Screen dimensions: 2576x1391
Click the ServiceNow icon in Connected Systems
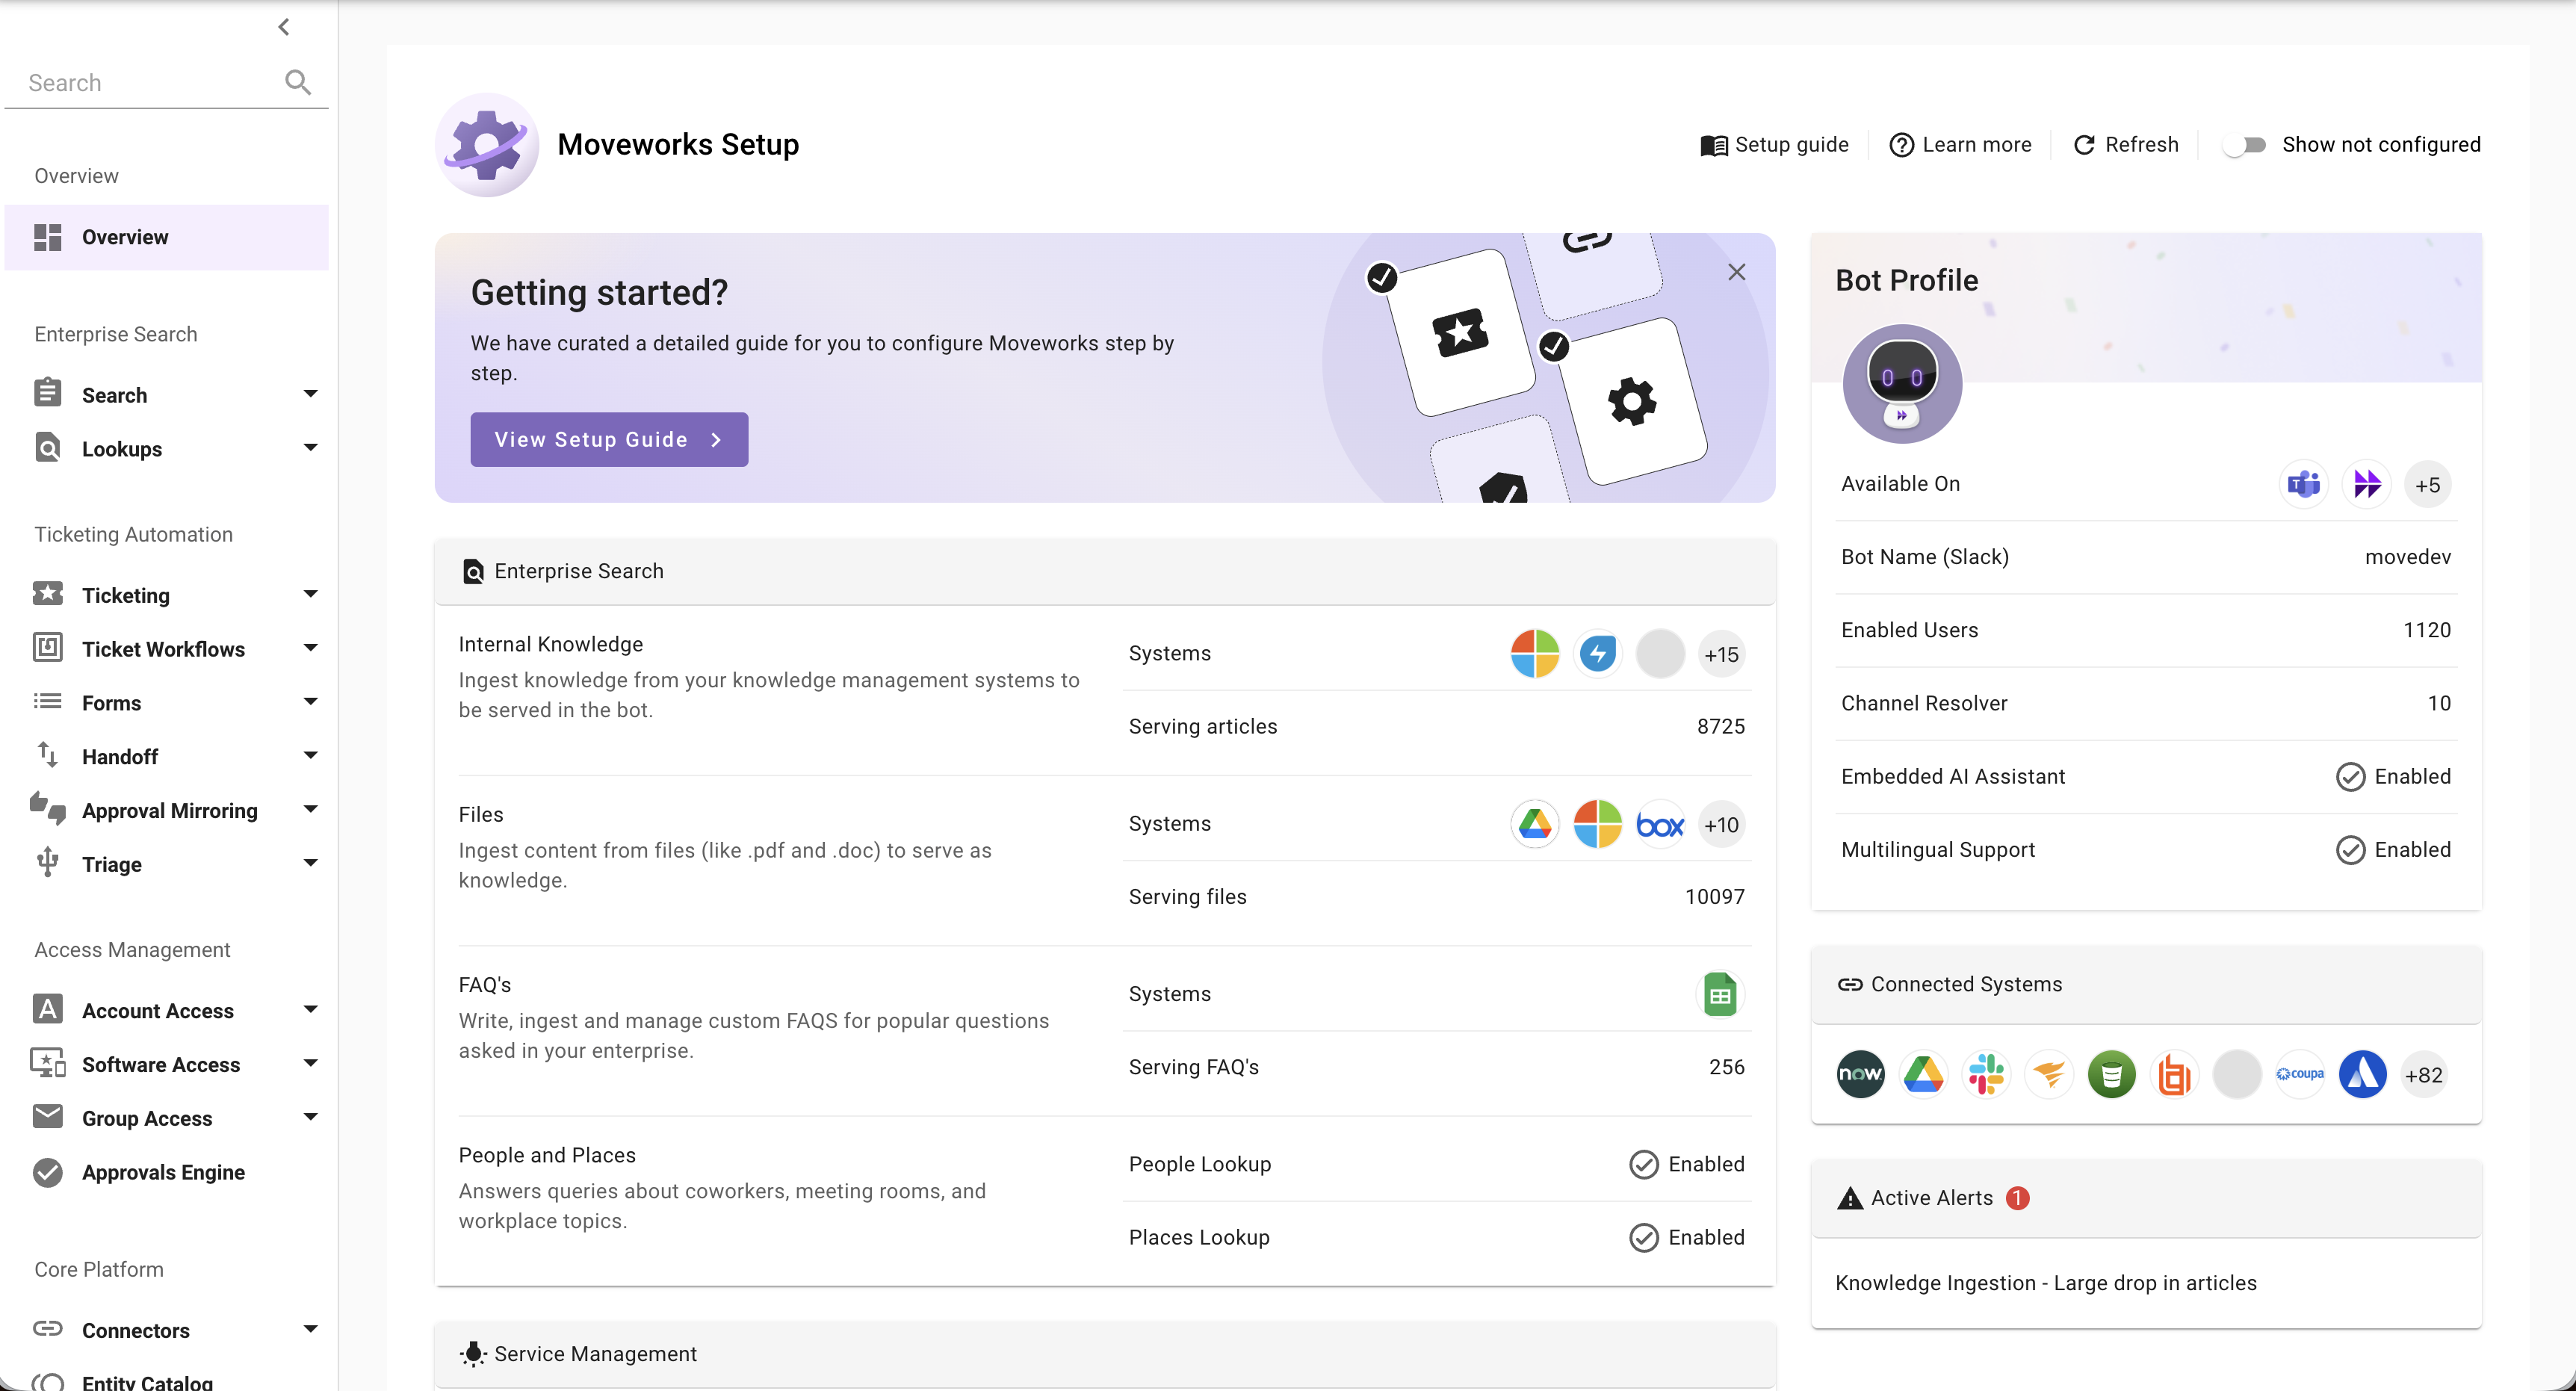click(x=1860, y=1075)
